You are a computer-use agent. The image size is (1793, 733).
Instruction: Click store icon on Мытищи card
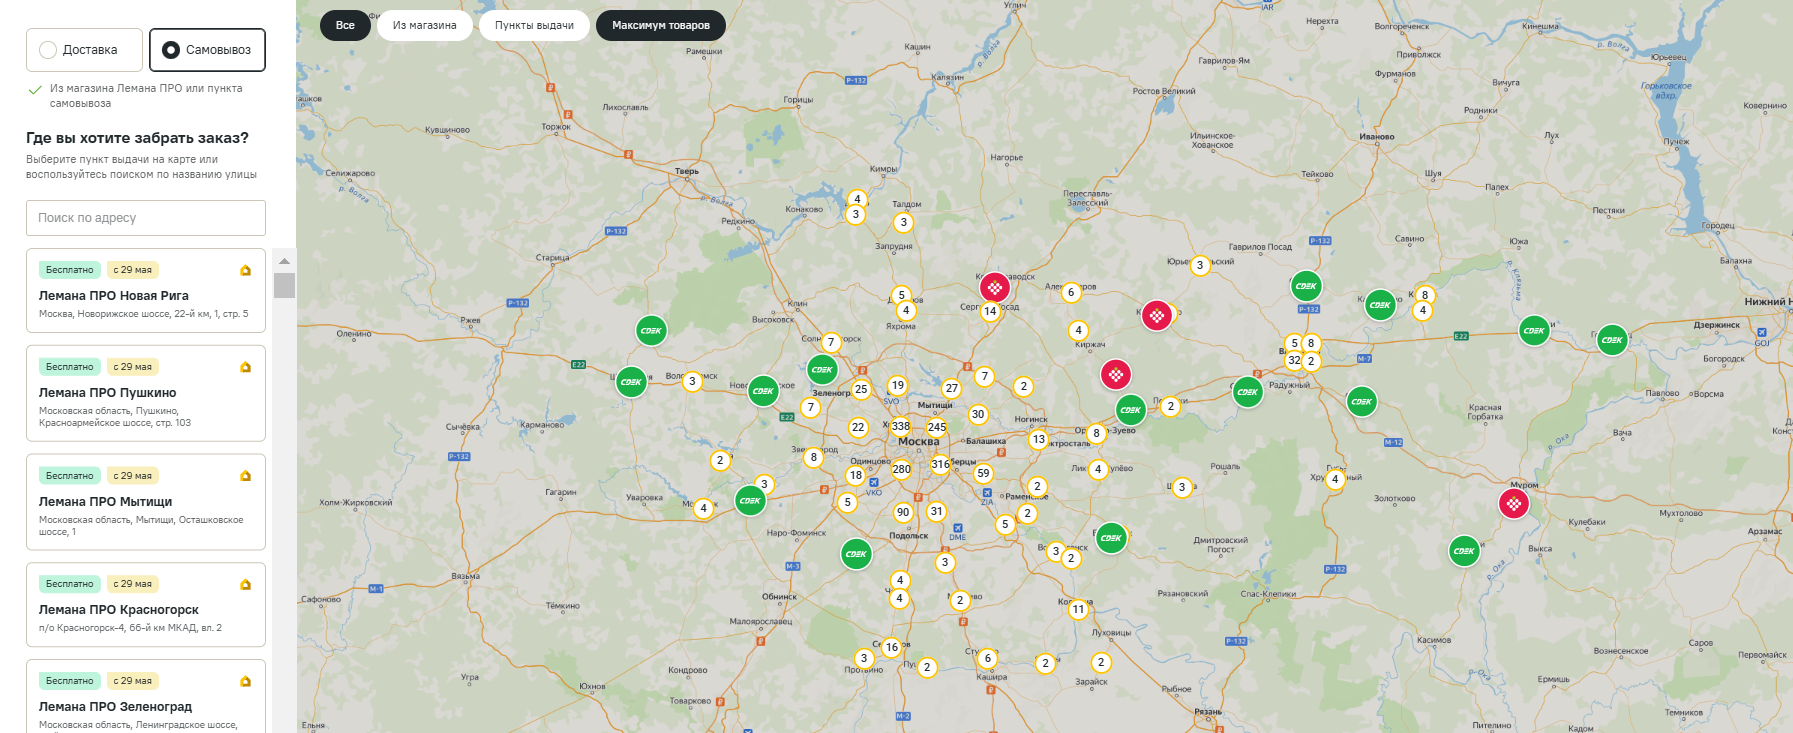click(x=245, y=476)
